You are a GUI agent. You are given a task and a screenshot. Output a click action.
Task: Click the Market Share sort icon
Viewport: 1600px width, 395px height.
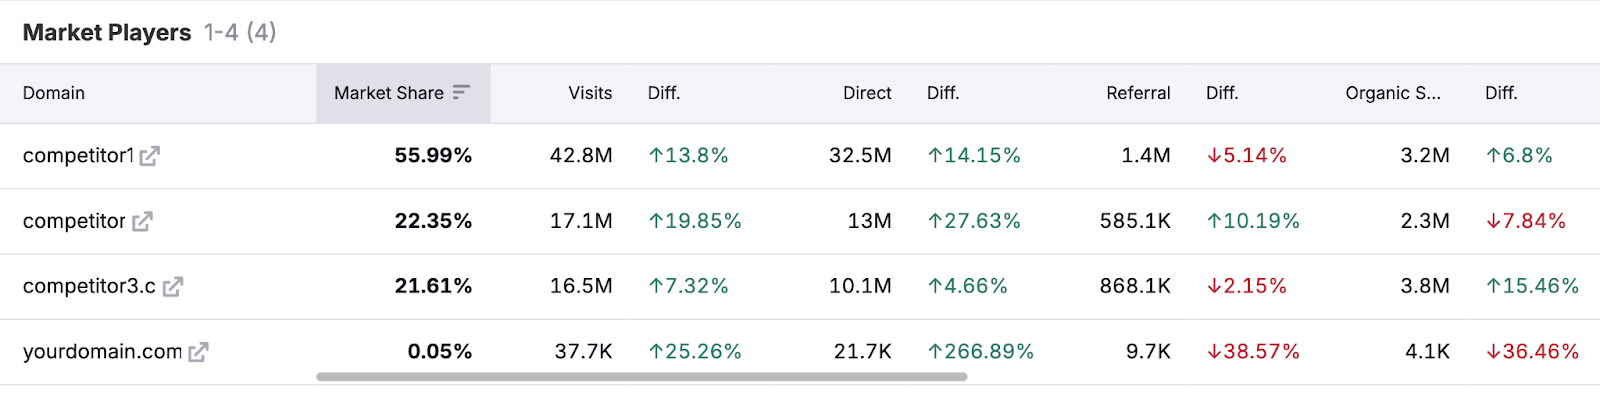point(461,93)
